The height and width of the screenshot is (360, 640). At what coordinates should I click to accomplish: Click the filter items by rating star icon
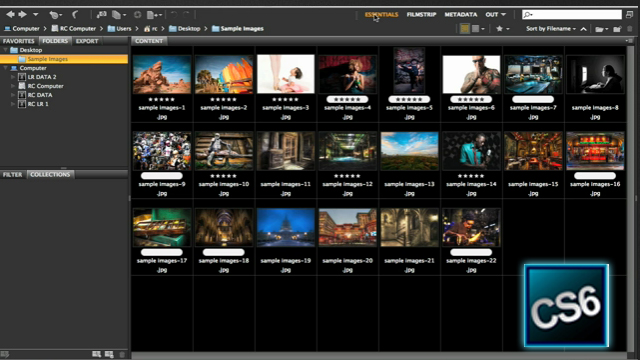point(499,29)
